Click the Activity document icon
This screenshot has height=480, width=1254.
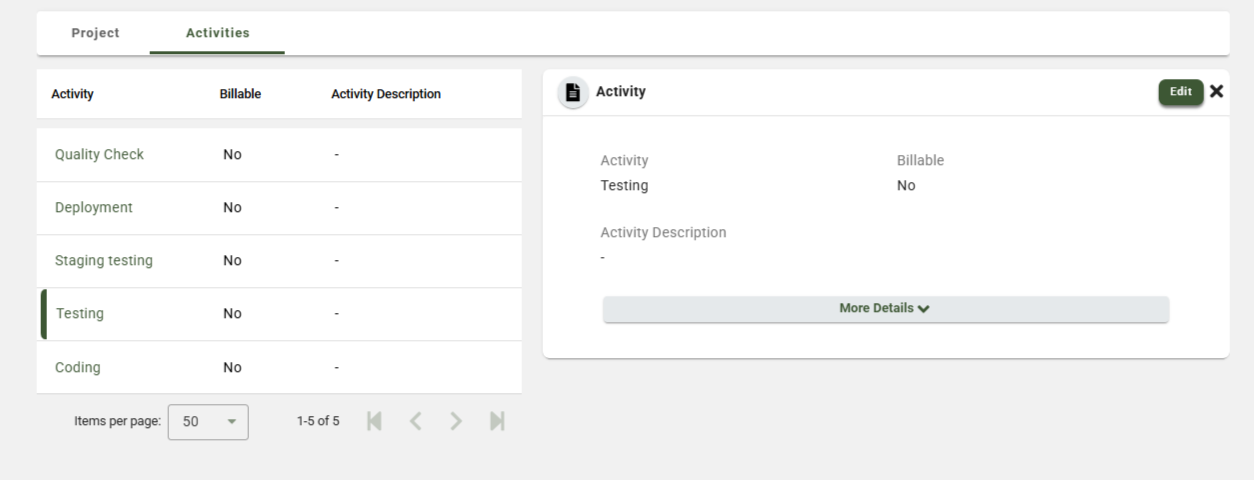[573, 92]
